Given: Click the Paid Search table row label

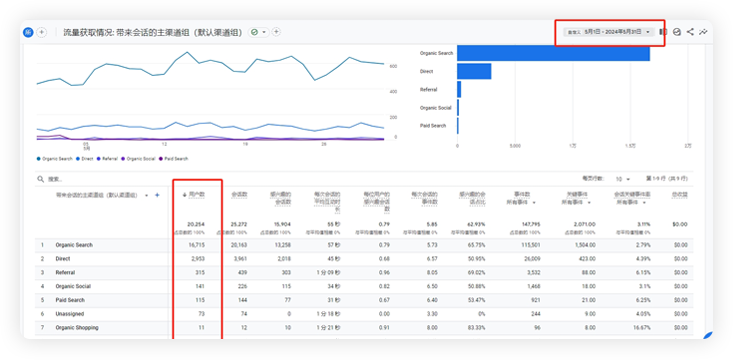Looking at the screenshot, I should pos(70,300).
